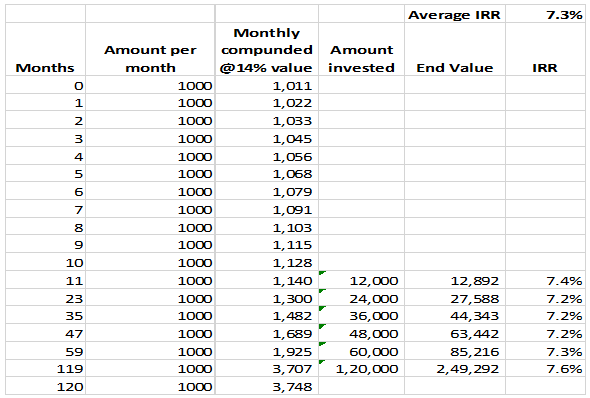Select the 1,140 value cell

(x=267, y=280)
